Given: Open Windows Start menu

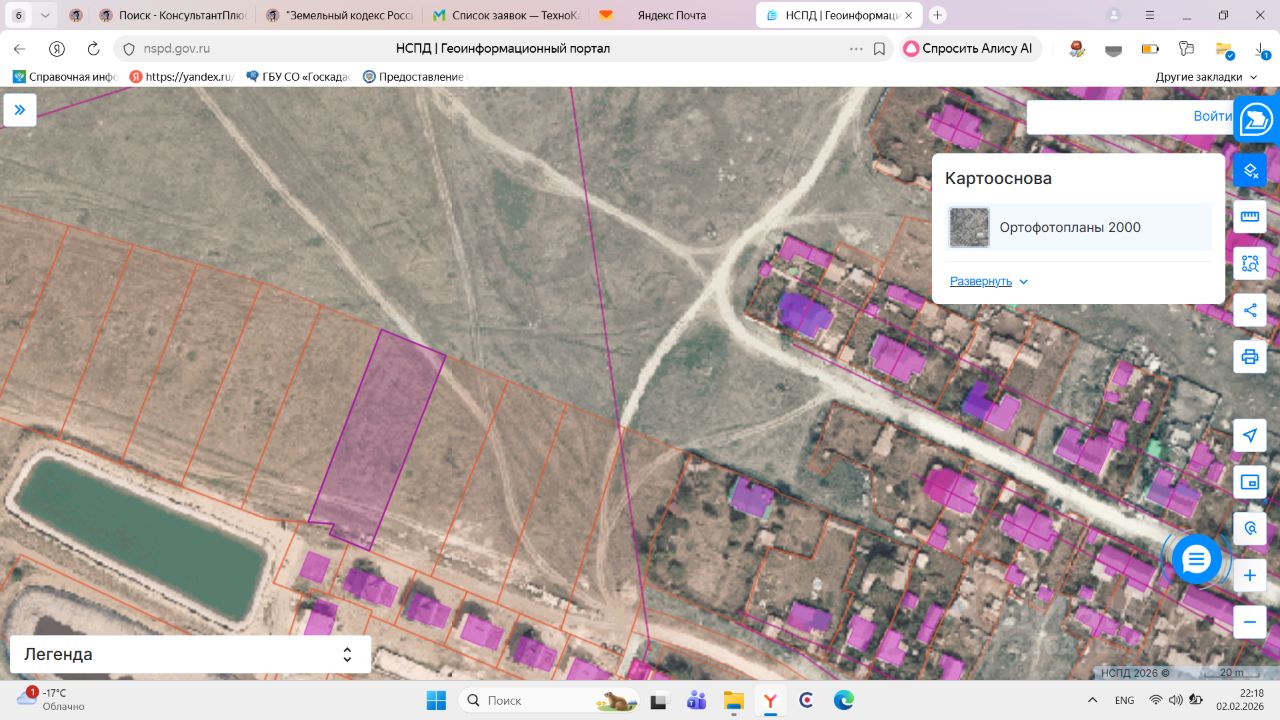Looking at the screenshot, I should coord(436,700).
